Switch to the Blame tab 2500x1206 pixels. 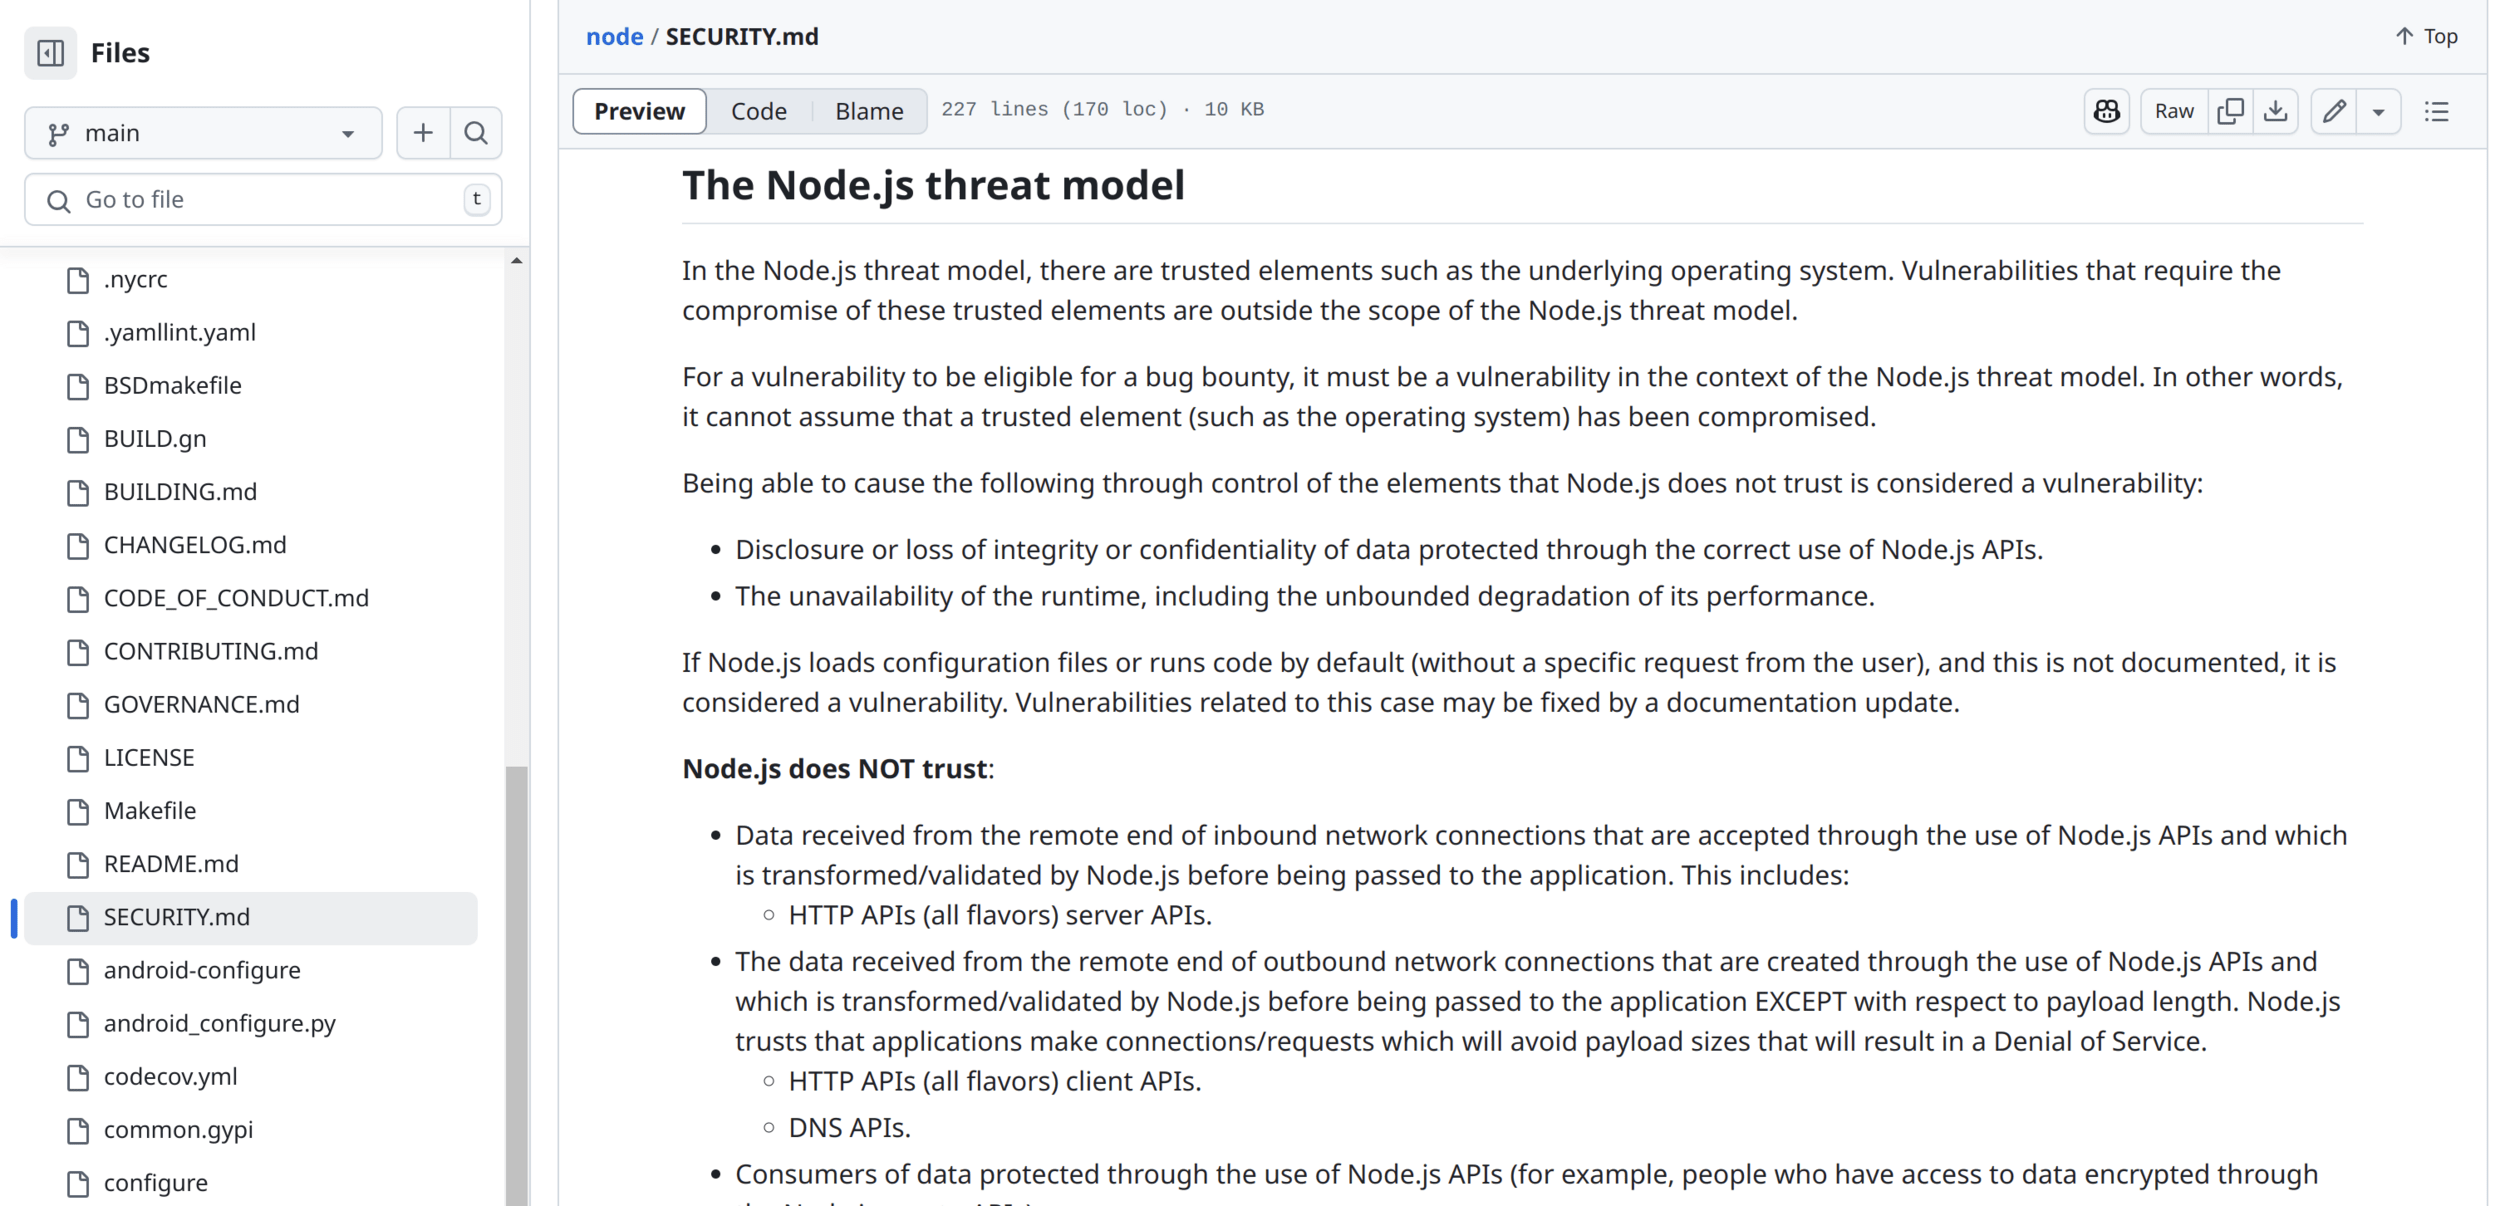point(869,111)
